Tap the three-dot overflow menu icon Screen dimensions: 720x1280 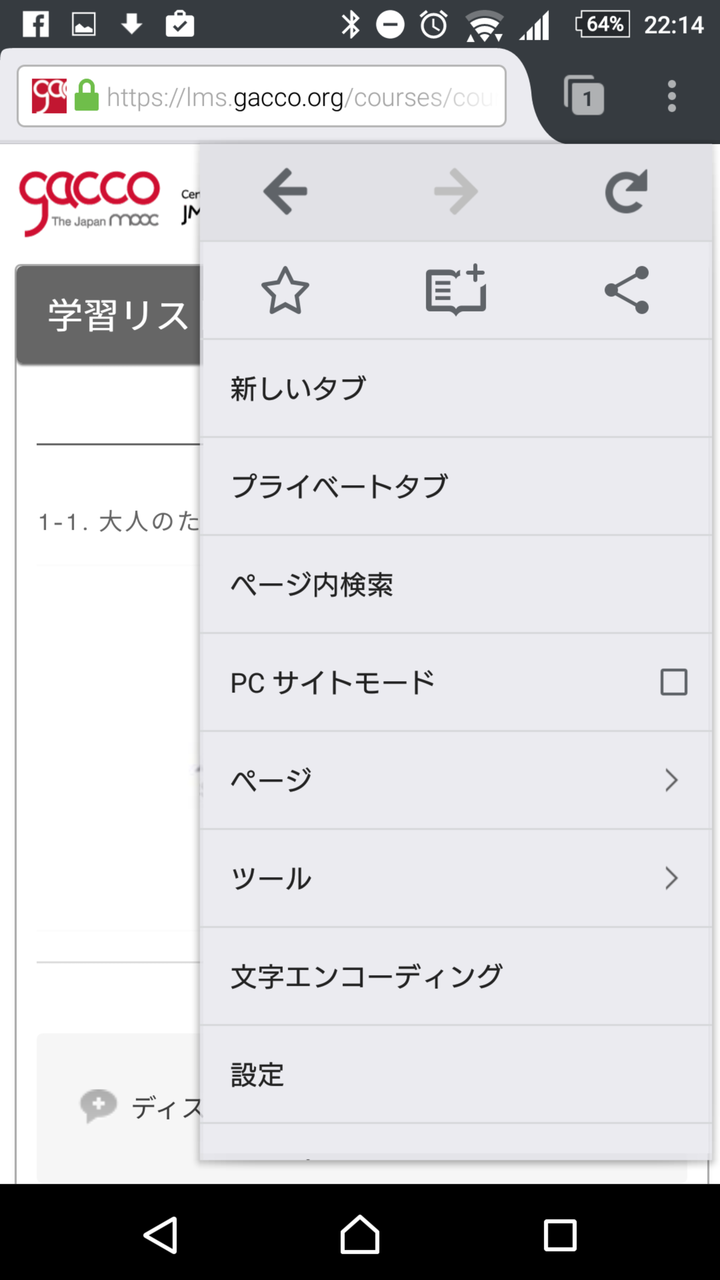tap(672, 96)
